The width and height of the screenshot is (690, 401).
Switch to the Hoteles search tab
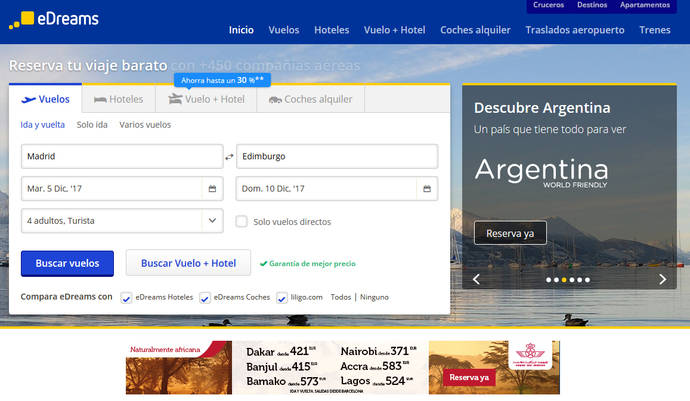point(119,99)
